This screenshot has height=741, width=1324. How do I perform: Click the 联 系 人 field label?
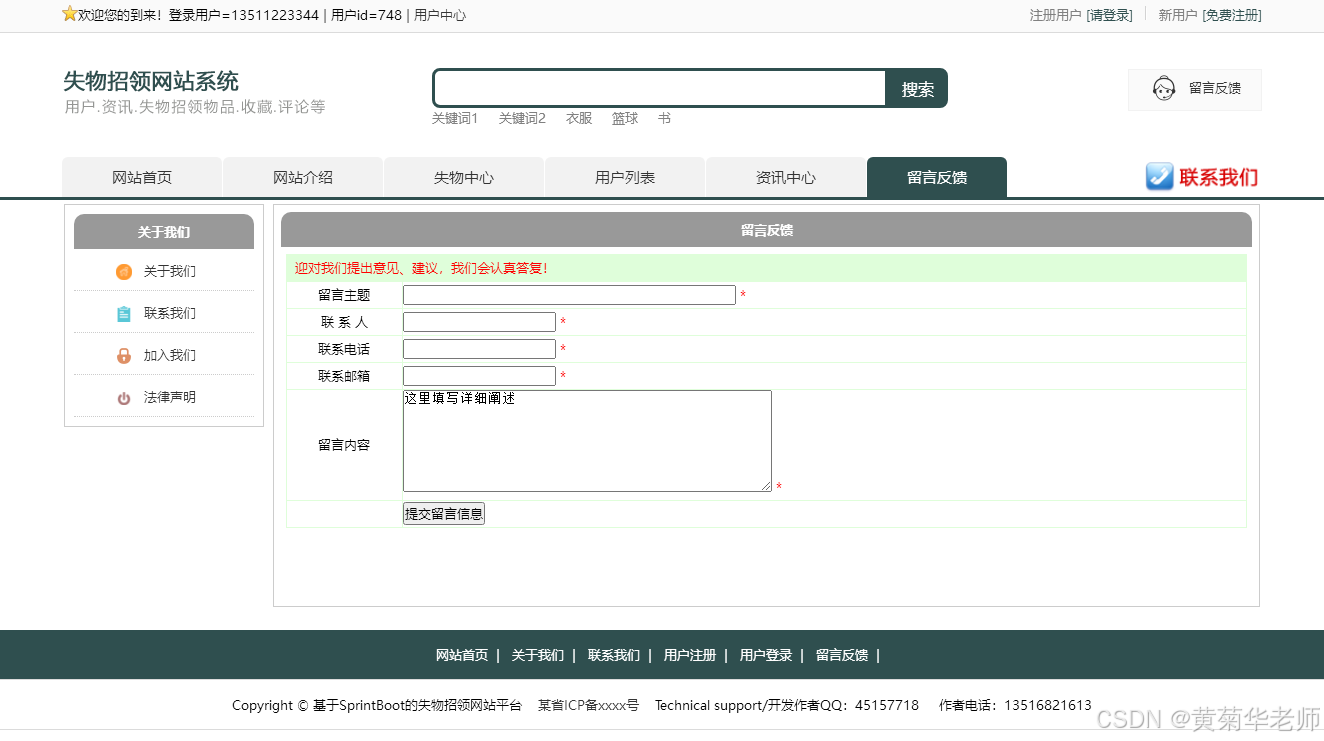[x=344, y=322]
